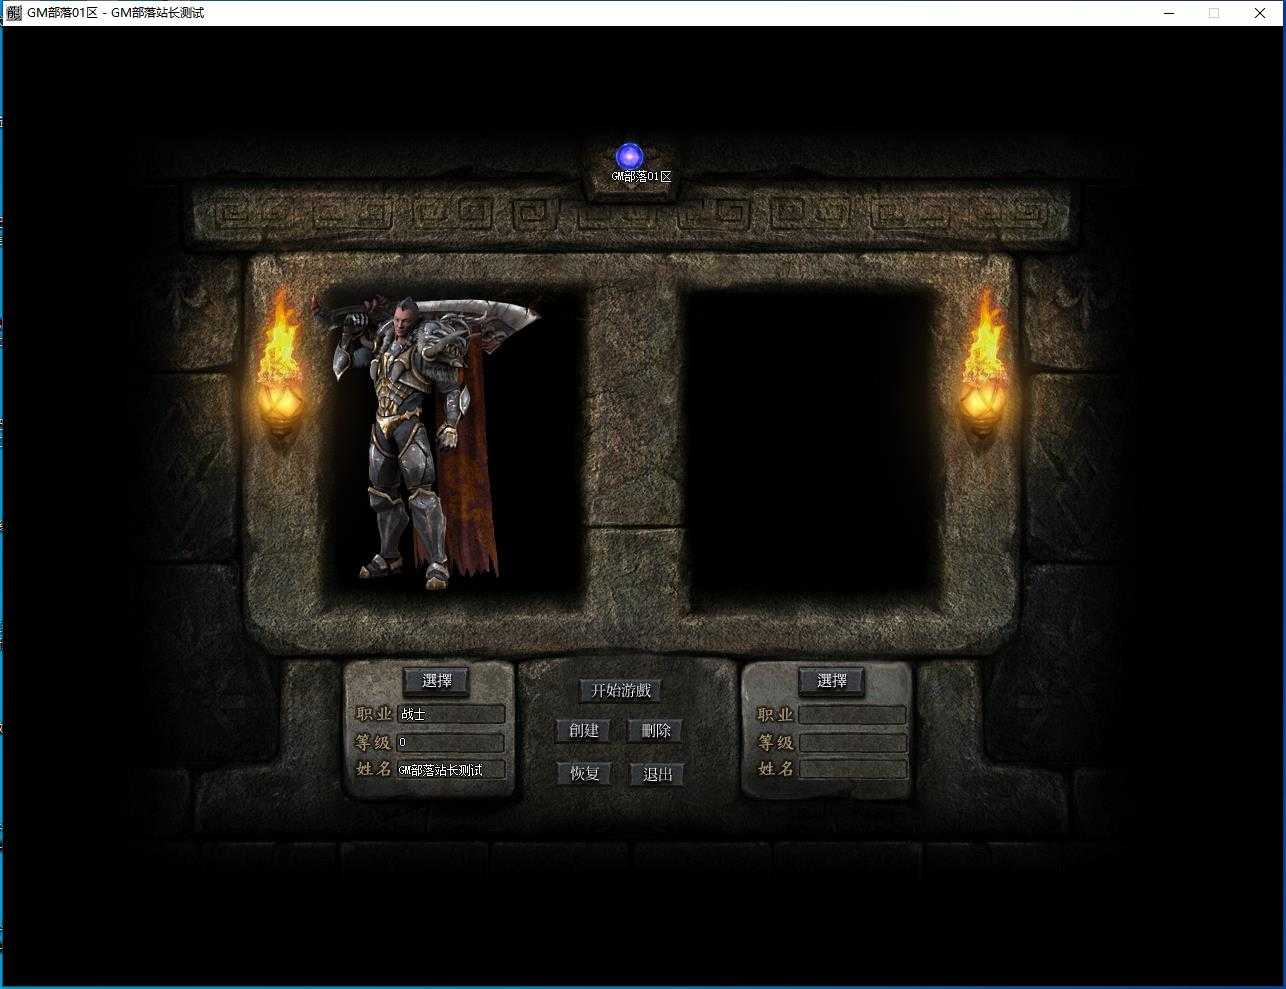The image size is (1286, 989).
Task: Click the left 等级 field showing 0
Action: point(451,742)
